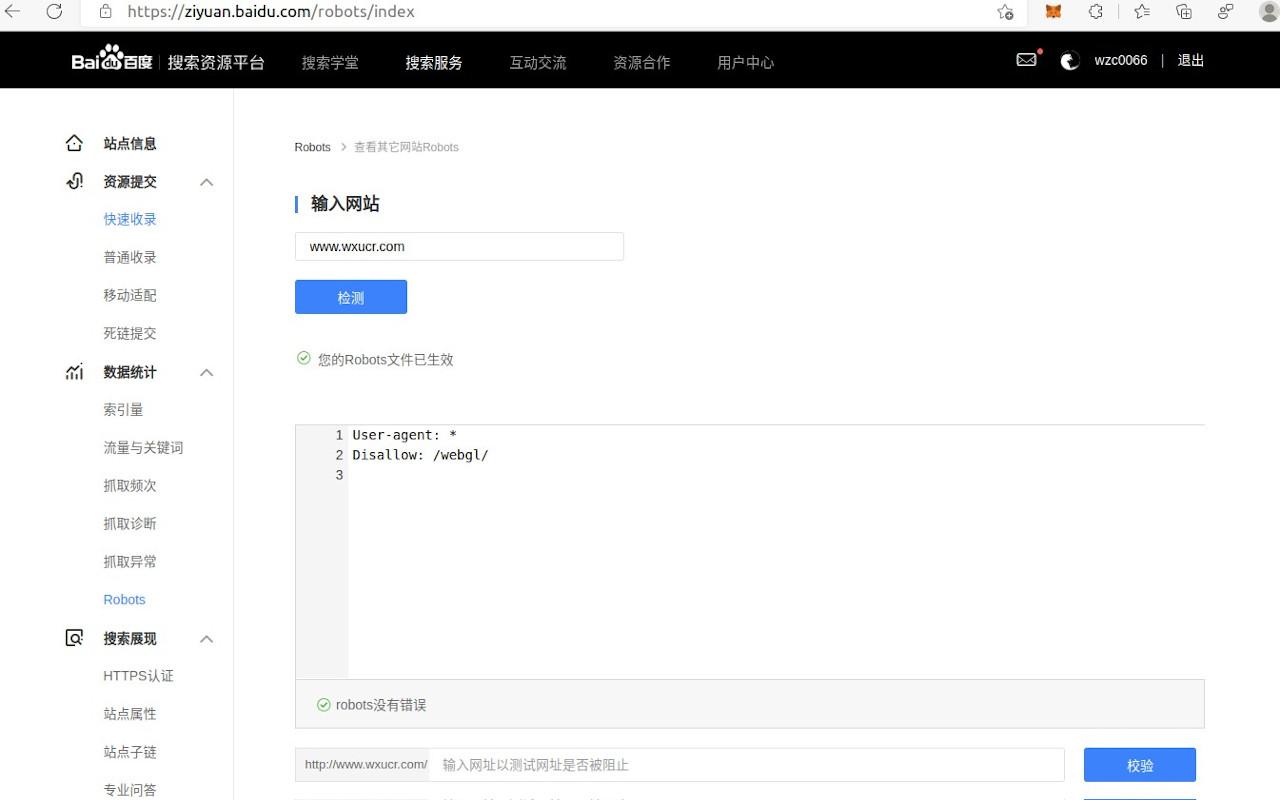Click the website input field www.wxucr.com
Image resolution: width=1280 pixels, height=800 pixels.
click(x=459, y=246)
